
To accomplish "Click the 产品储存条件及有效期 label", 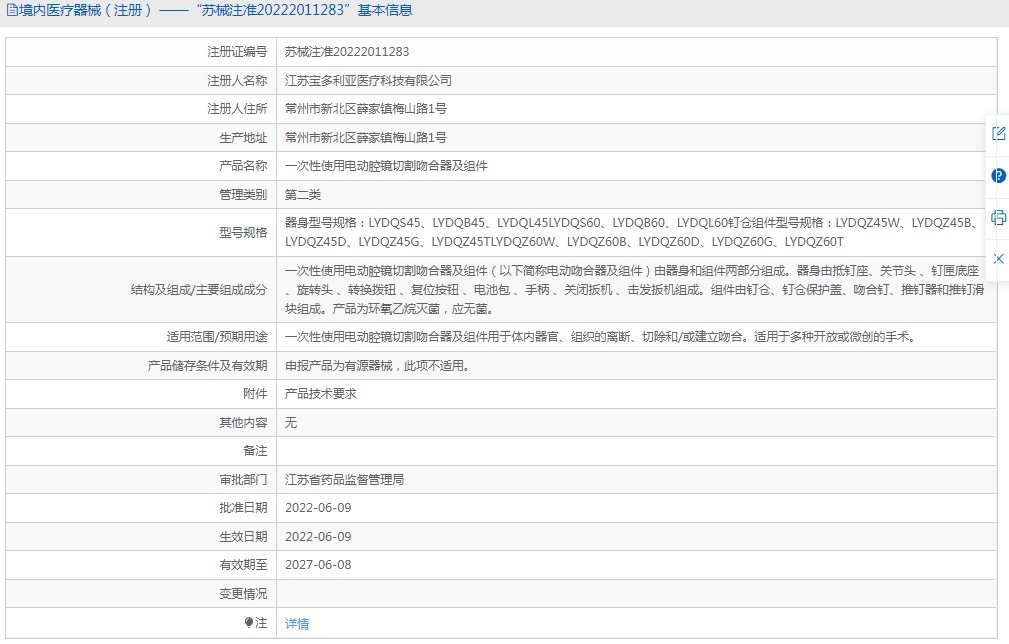I will (207, 365).
